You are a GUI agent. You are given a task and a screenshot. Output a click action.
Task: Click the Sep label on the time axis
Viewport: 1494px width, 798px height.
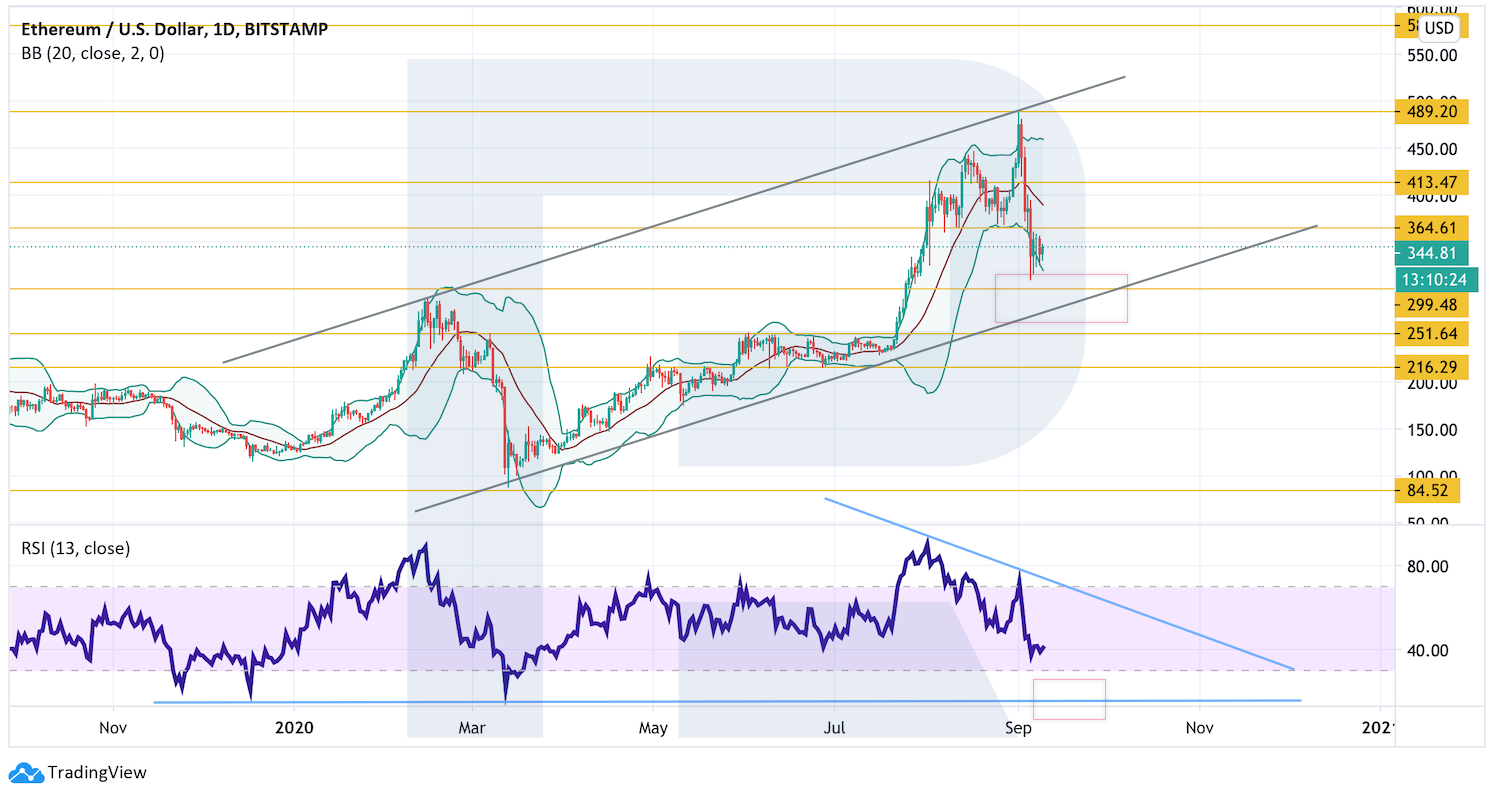(x=1017, y=730)
